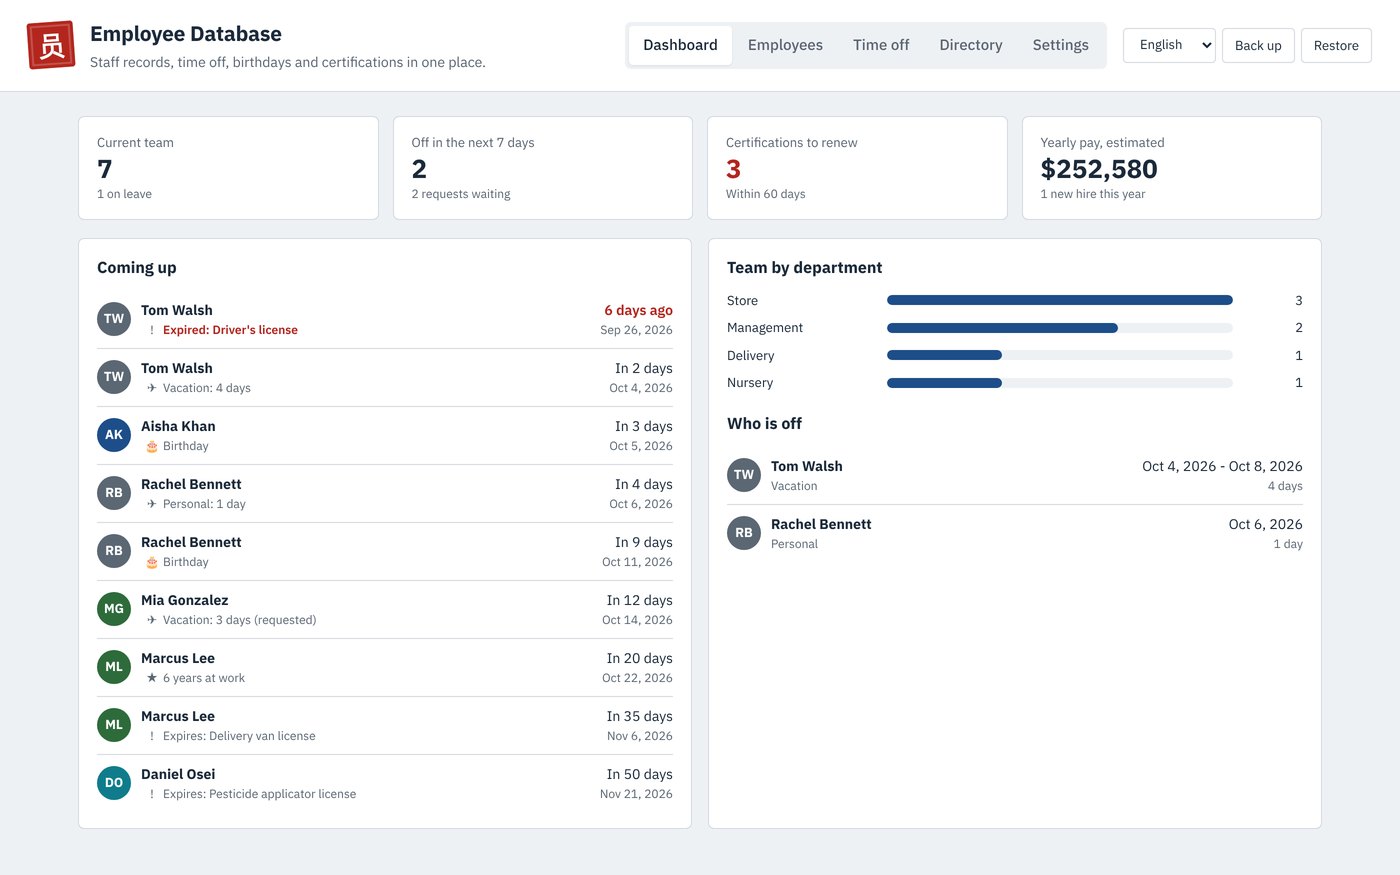Click Mia Gonzalez's MG avatar
Image resolution: width=1400 pixels, height=875 pixels.
coord(114,609)
